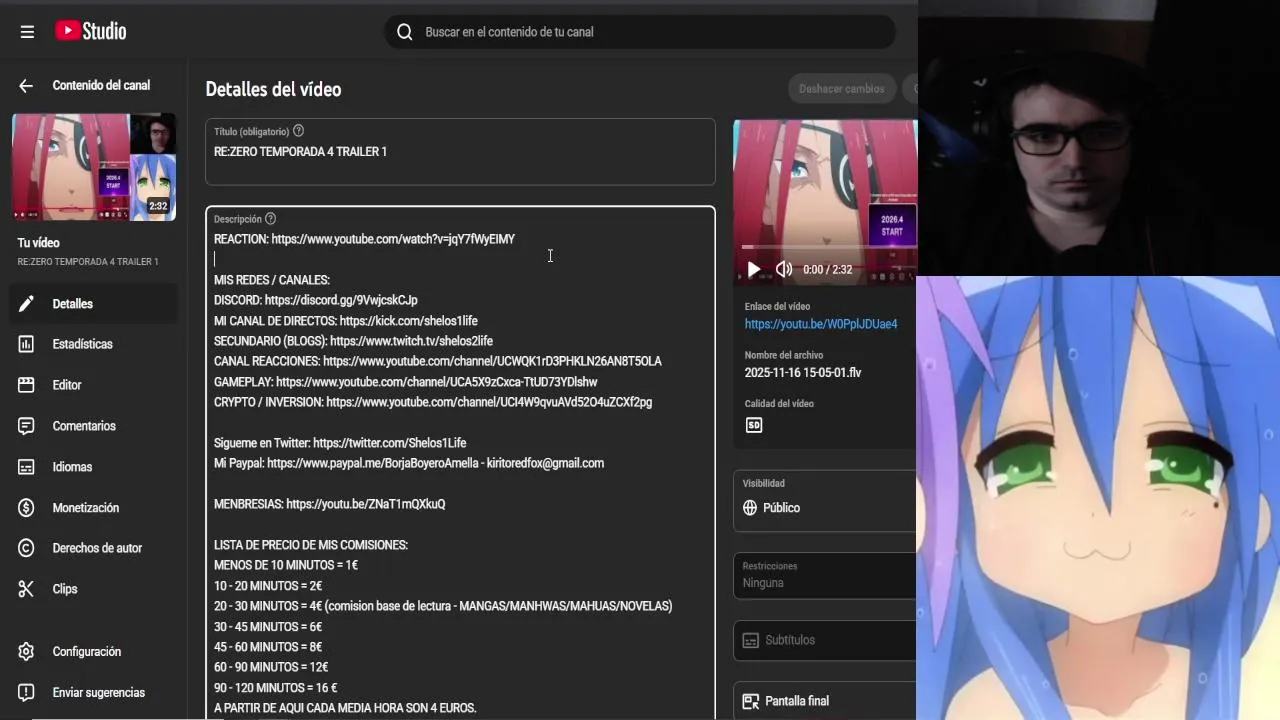
Task: Click the MENBRESIAS link line
Action: [x=330, y=504]
